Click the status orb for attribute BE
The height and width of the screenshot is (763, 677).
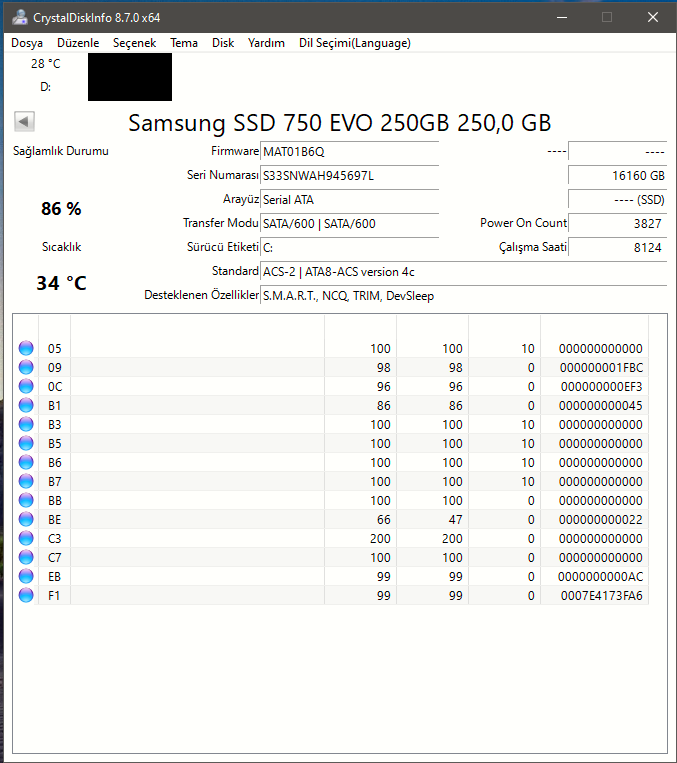tap(26, 519)
